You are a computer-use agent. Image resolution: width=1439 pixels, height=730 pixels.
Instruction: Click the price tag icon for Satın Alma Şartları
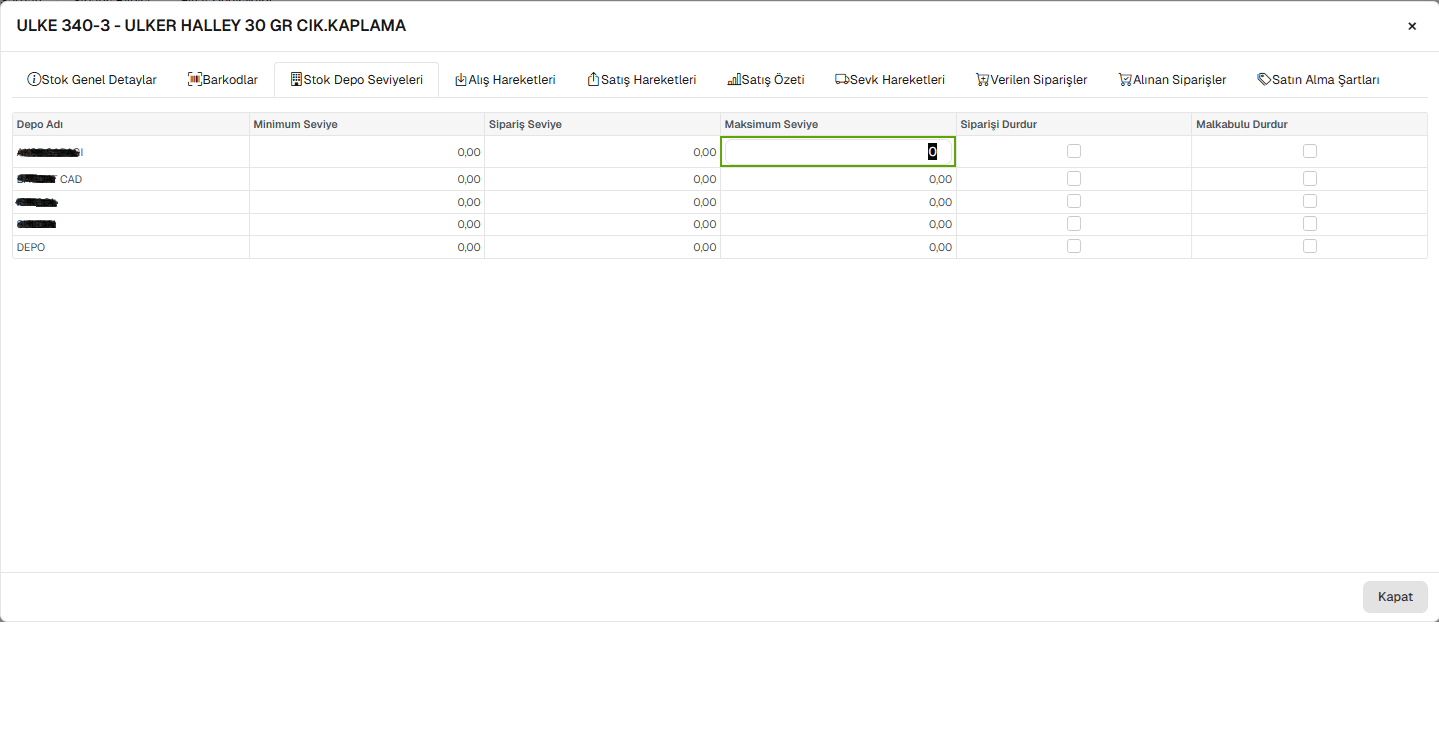coord(1264,80)
